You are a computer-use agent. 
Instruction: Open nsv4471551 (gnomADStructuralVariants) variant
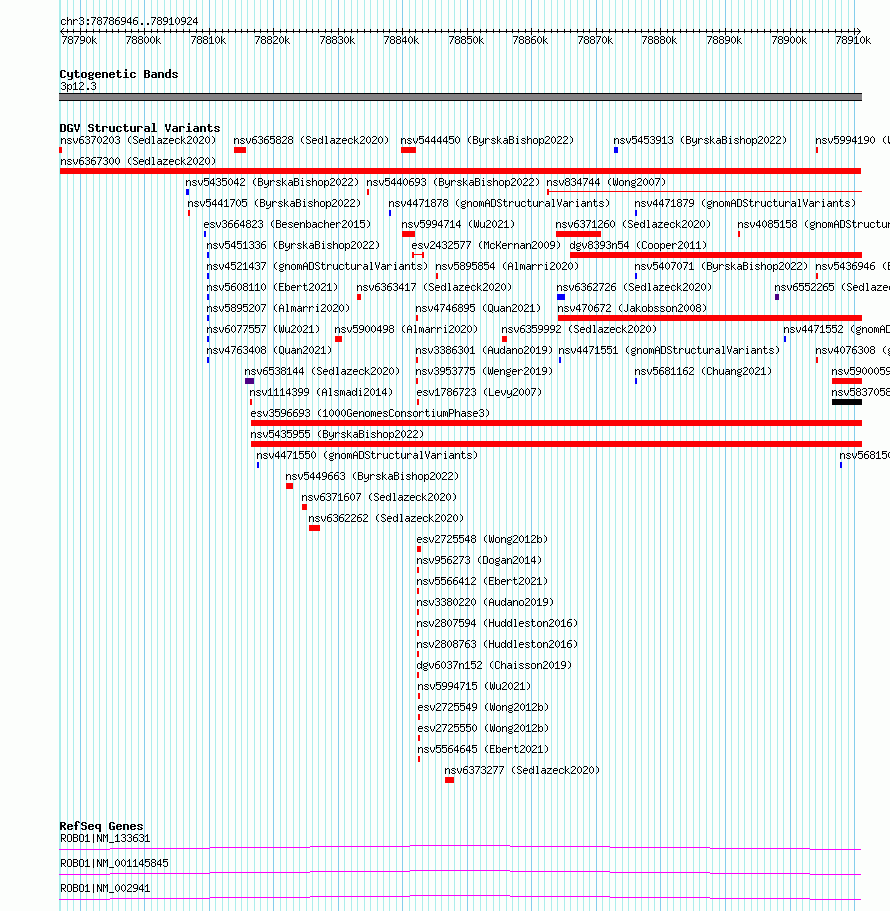[669, 350]
